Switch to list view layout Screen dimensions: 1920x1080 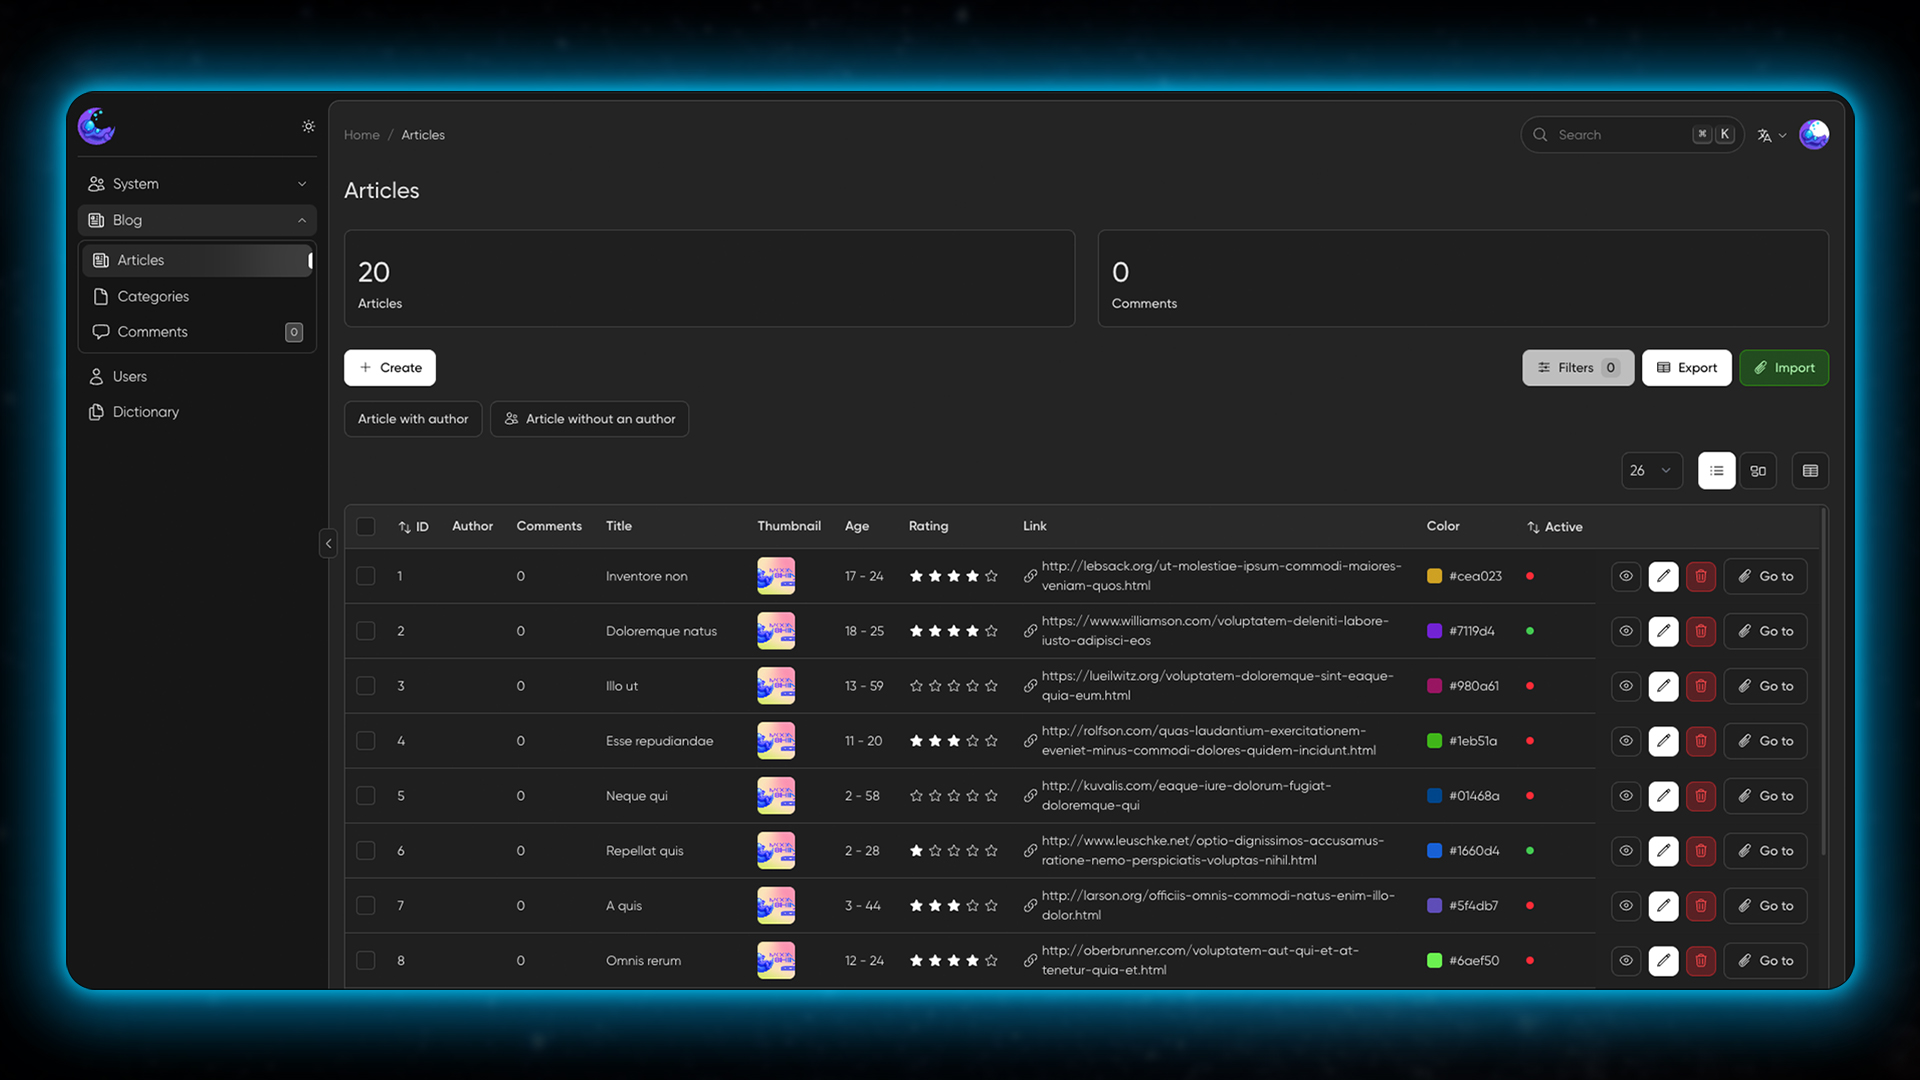(x=1716, y=471)
